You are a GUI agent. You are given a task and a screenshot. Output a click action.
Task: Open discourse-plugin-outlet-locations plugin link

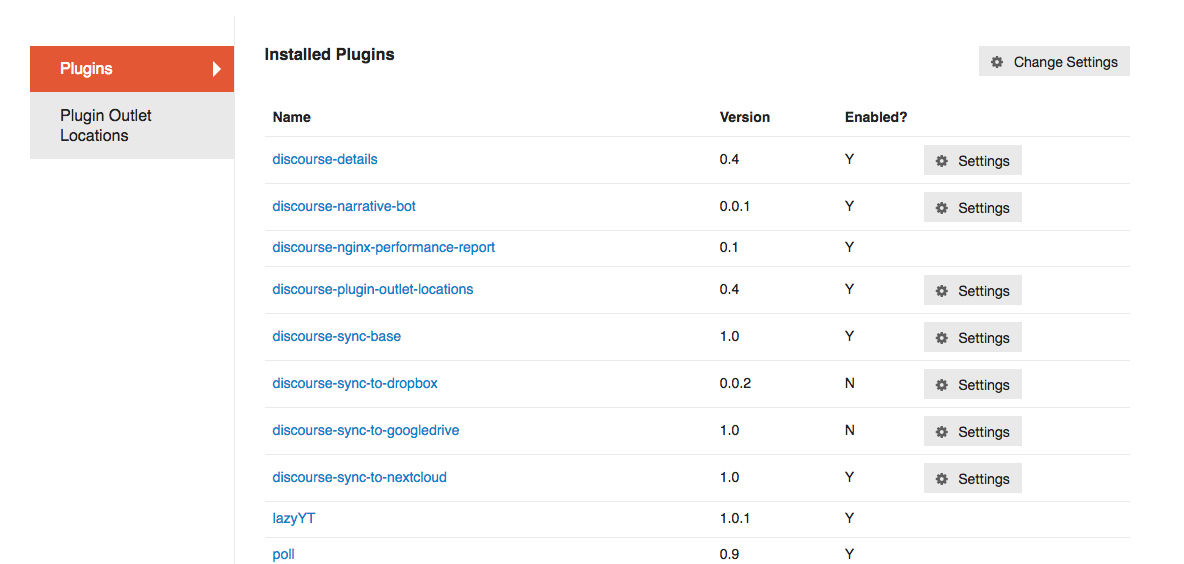point(372,289)
